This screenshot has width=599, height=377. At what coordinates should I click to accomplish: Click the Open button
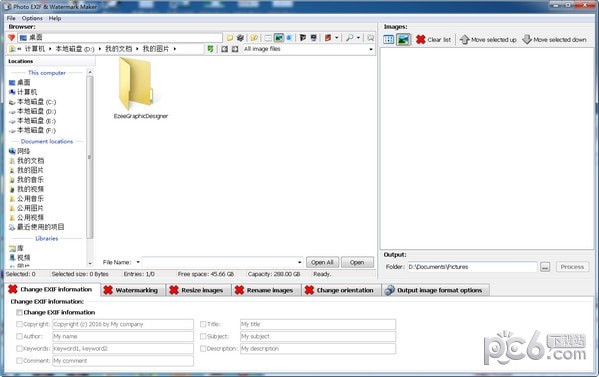357,262
